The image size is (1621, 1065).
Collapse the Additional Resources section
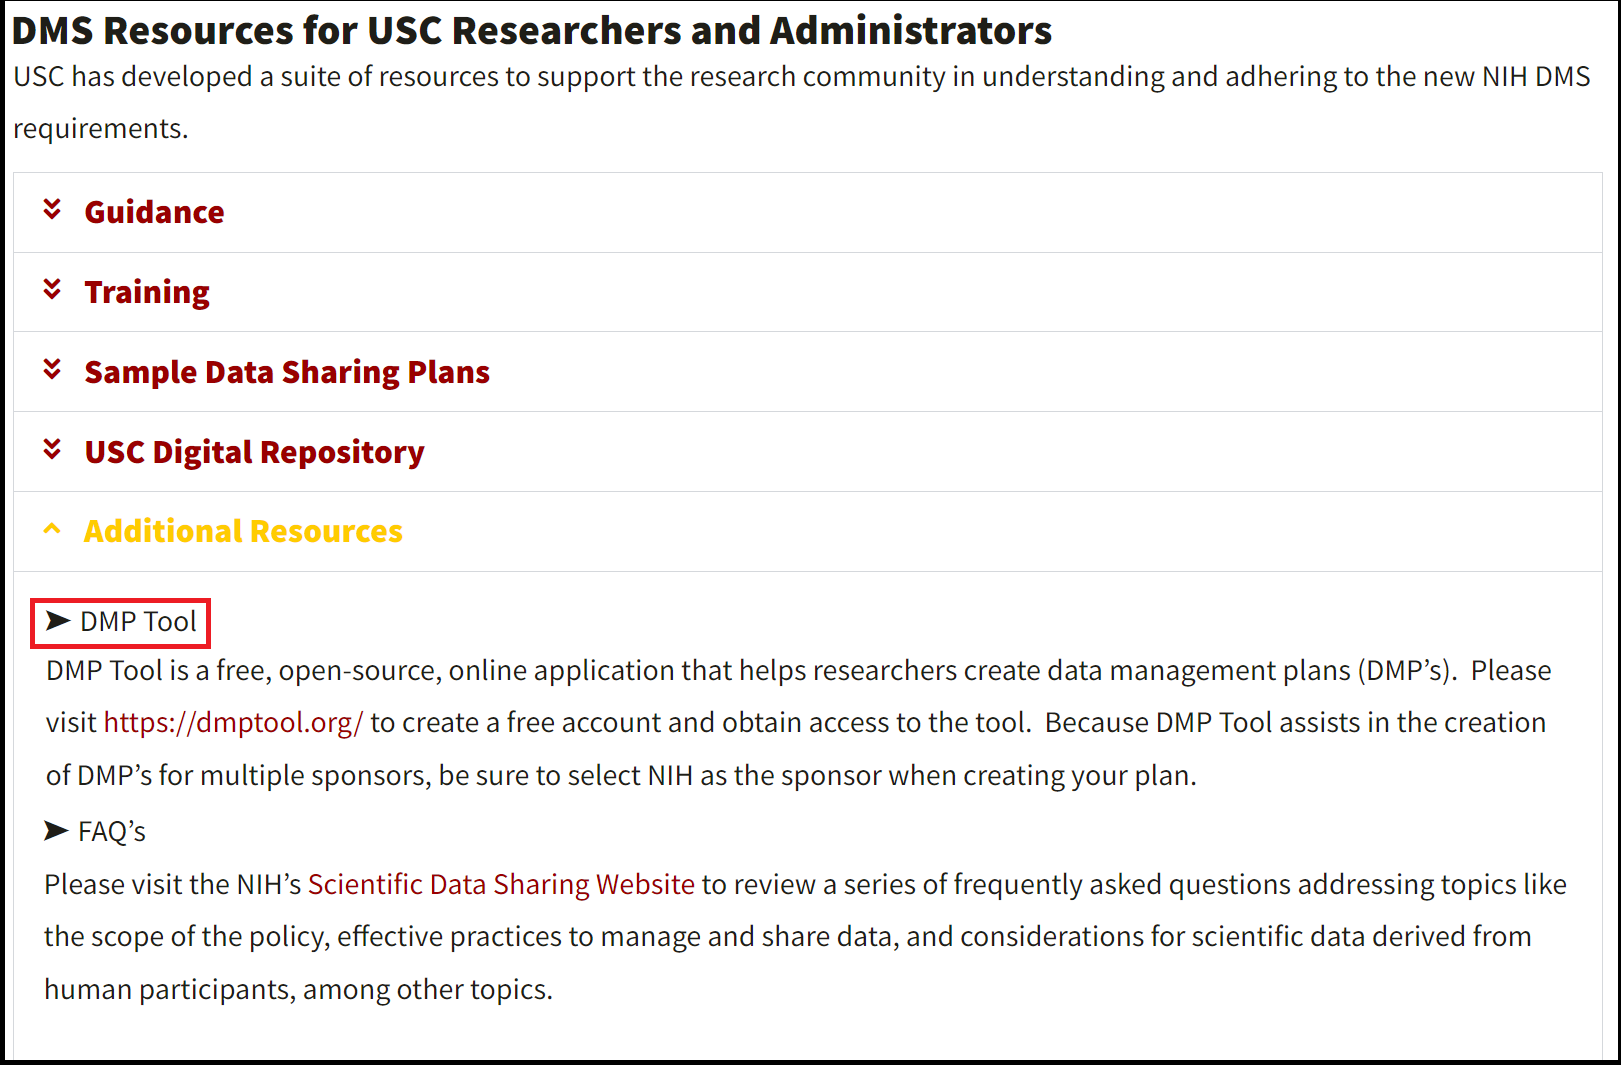tap(242, 531)
